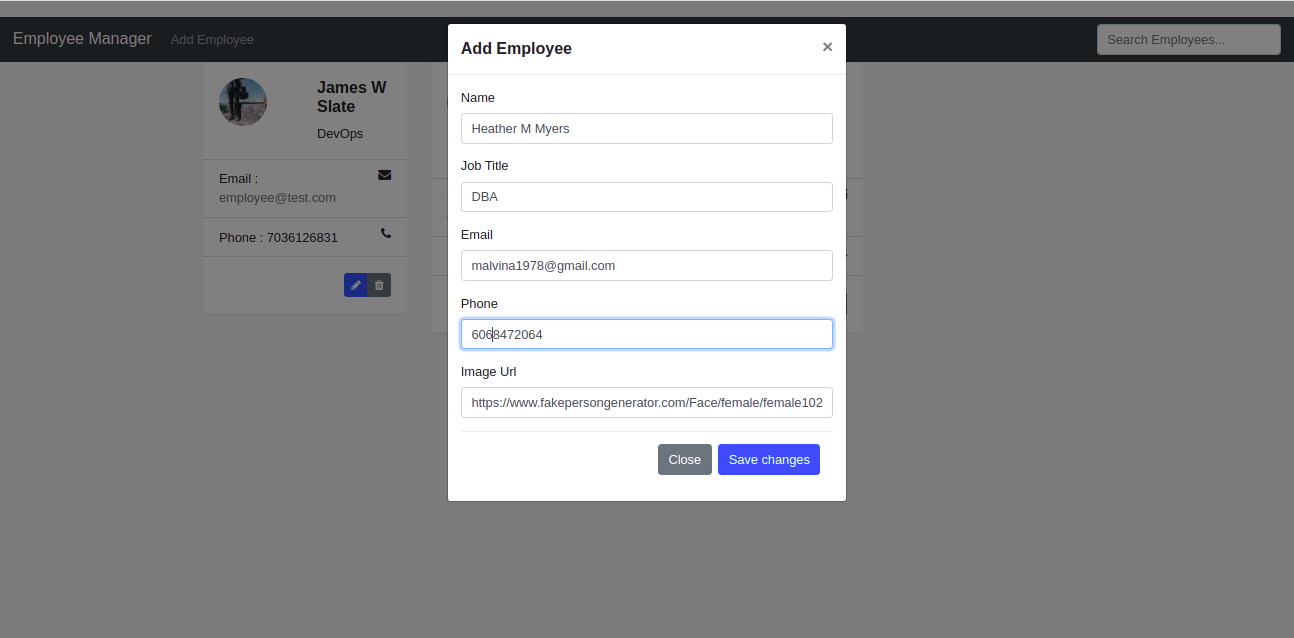1294x638 pixels.
Task: Click the Add Employee modal heading
Action: 516,48
